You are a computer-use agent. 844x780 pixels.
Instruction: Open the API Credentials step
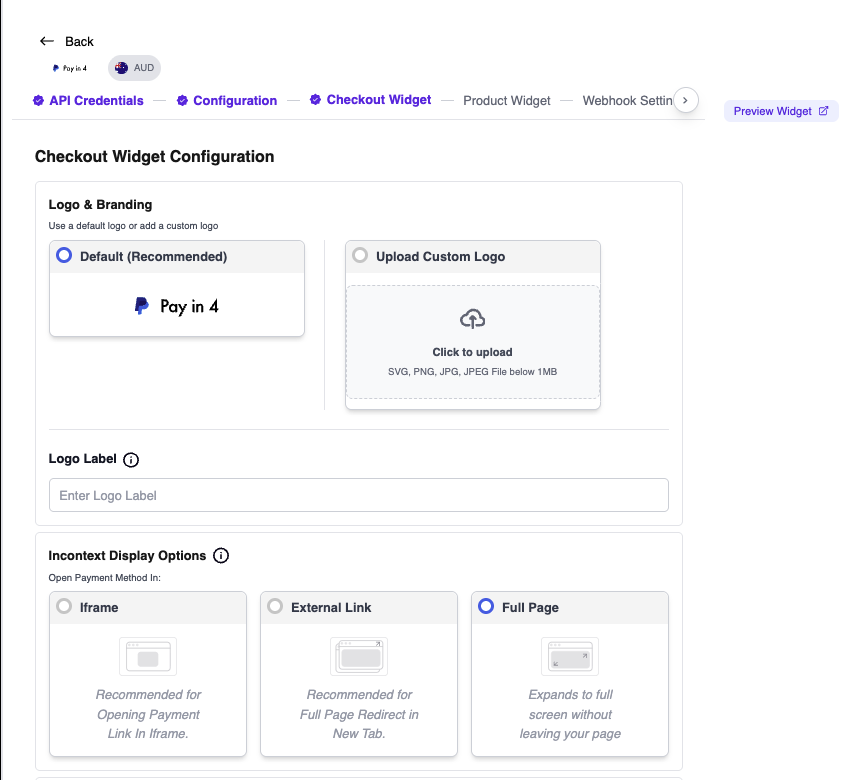click(x=96, y=101)
